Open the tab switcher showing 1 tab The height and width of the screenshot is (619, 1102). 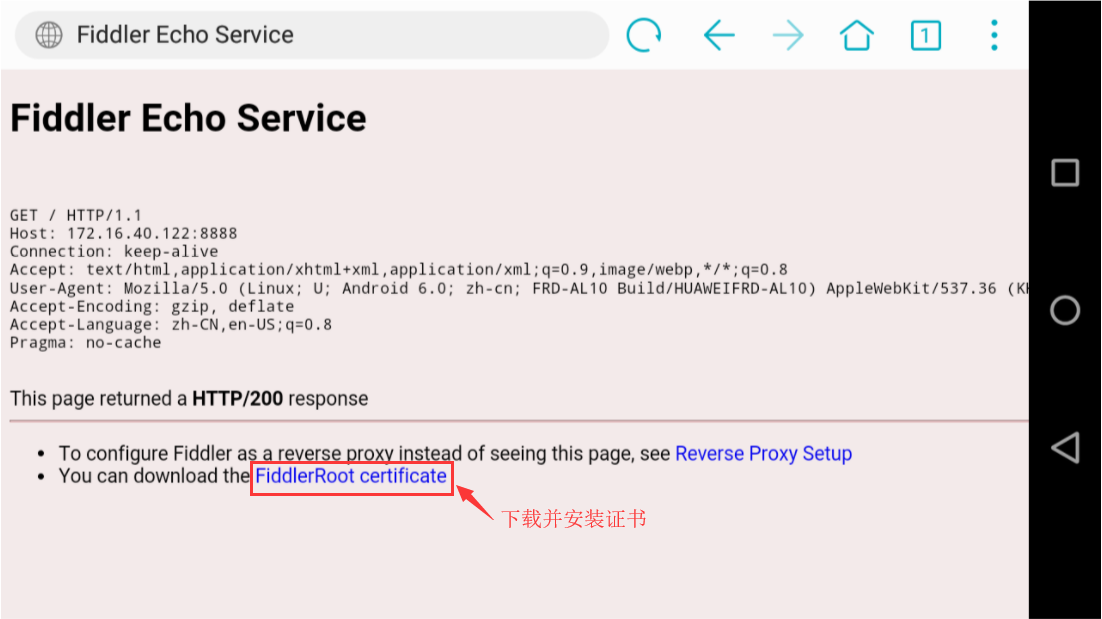pyautogui.click(x=926, y=35)
